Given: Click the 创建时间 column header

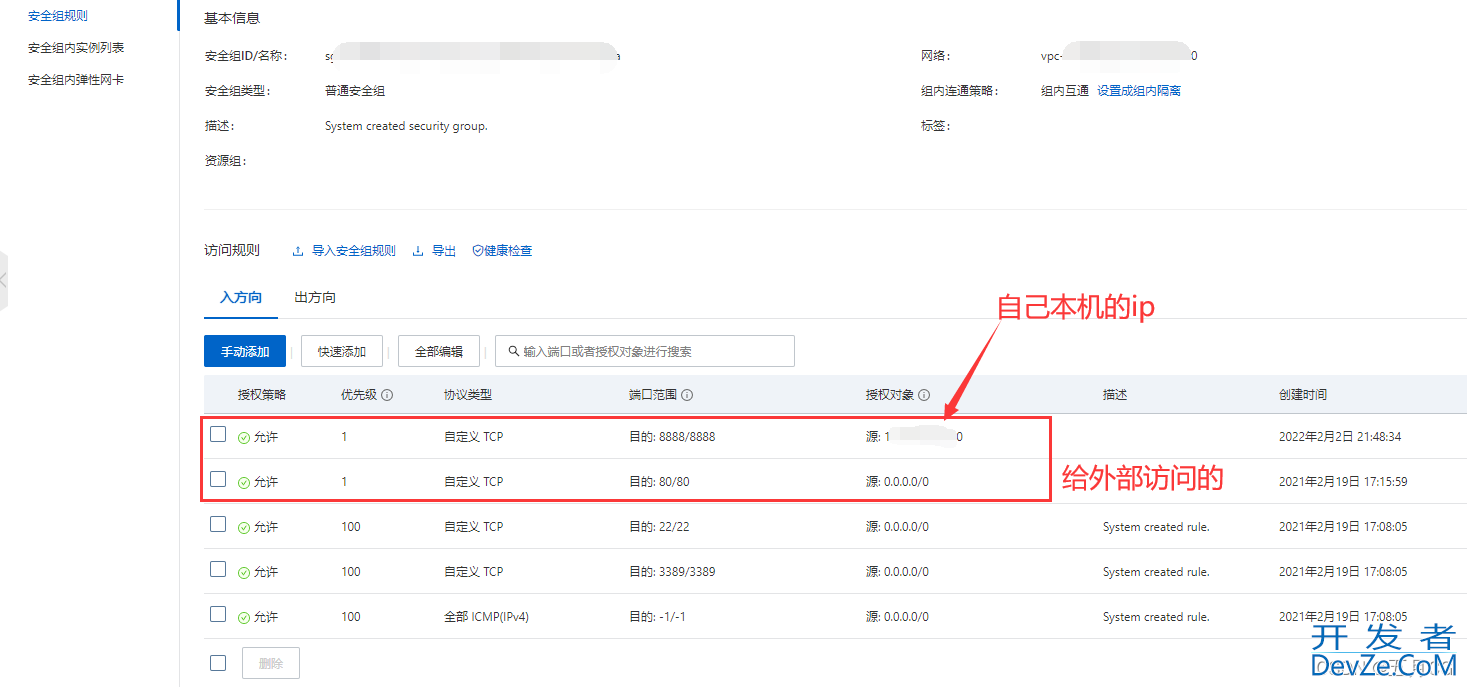Looking at the screenshot, I should pos(1303,395).
